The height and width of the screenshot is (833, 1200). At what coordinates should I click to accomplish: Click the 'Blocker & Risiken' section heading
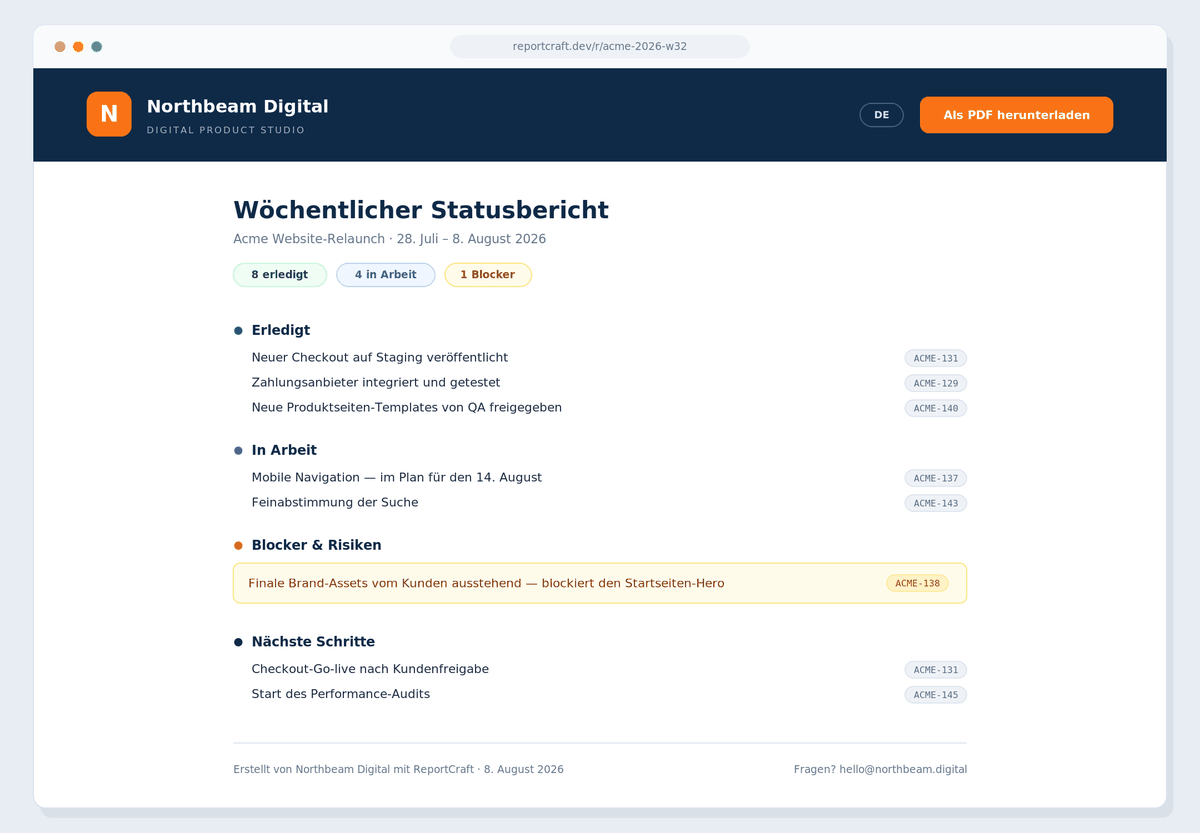(316, 545)
